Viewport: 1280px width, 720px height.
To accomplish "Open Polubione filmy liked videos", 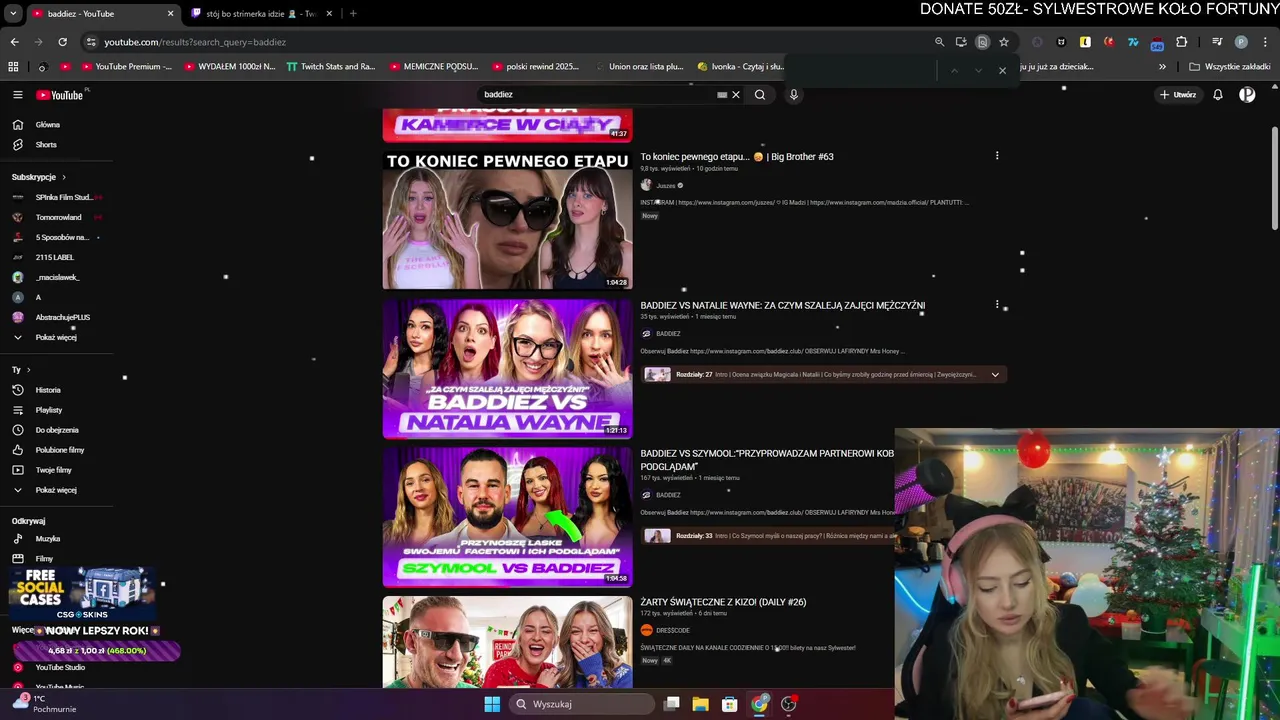I will click(60, 450).
